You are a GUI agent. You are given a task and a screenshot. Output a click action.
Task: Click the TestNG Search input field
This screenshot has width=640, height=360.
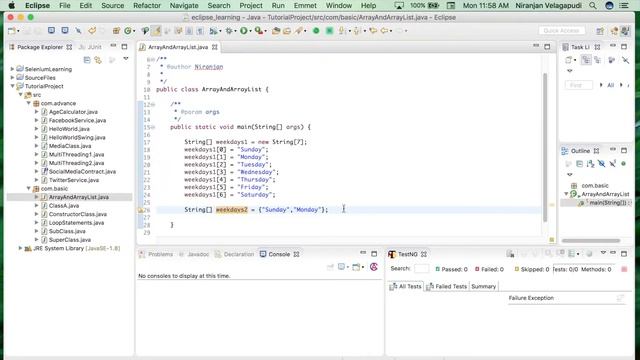[x=421, y=269]
